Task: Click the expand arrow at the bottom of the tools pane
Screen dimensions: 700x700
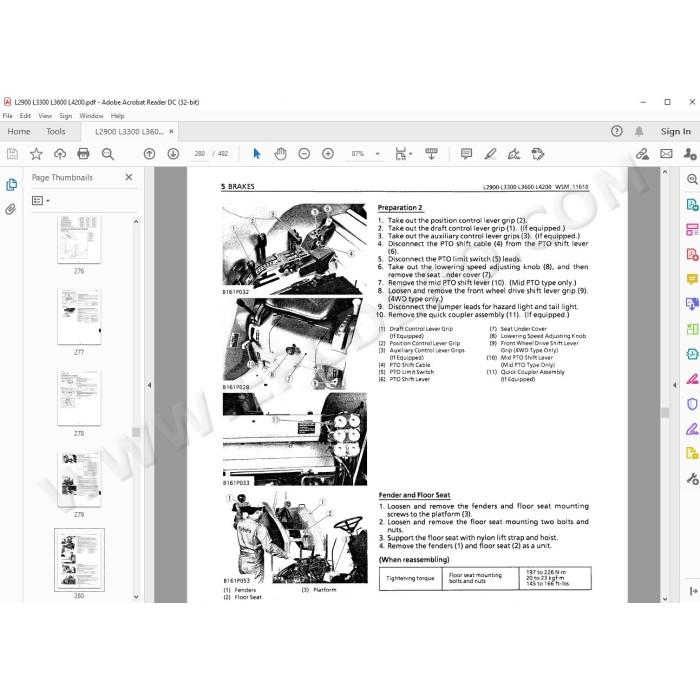Action: (693, 591)
